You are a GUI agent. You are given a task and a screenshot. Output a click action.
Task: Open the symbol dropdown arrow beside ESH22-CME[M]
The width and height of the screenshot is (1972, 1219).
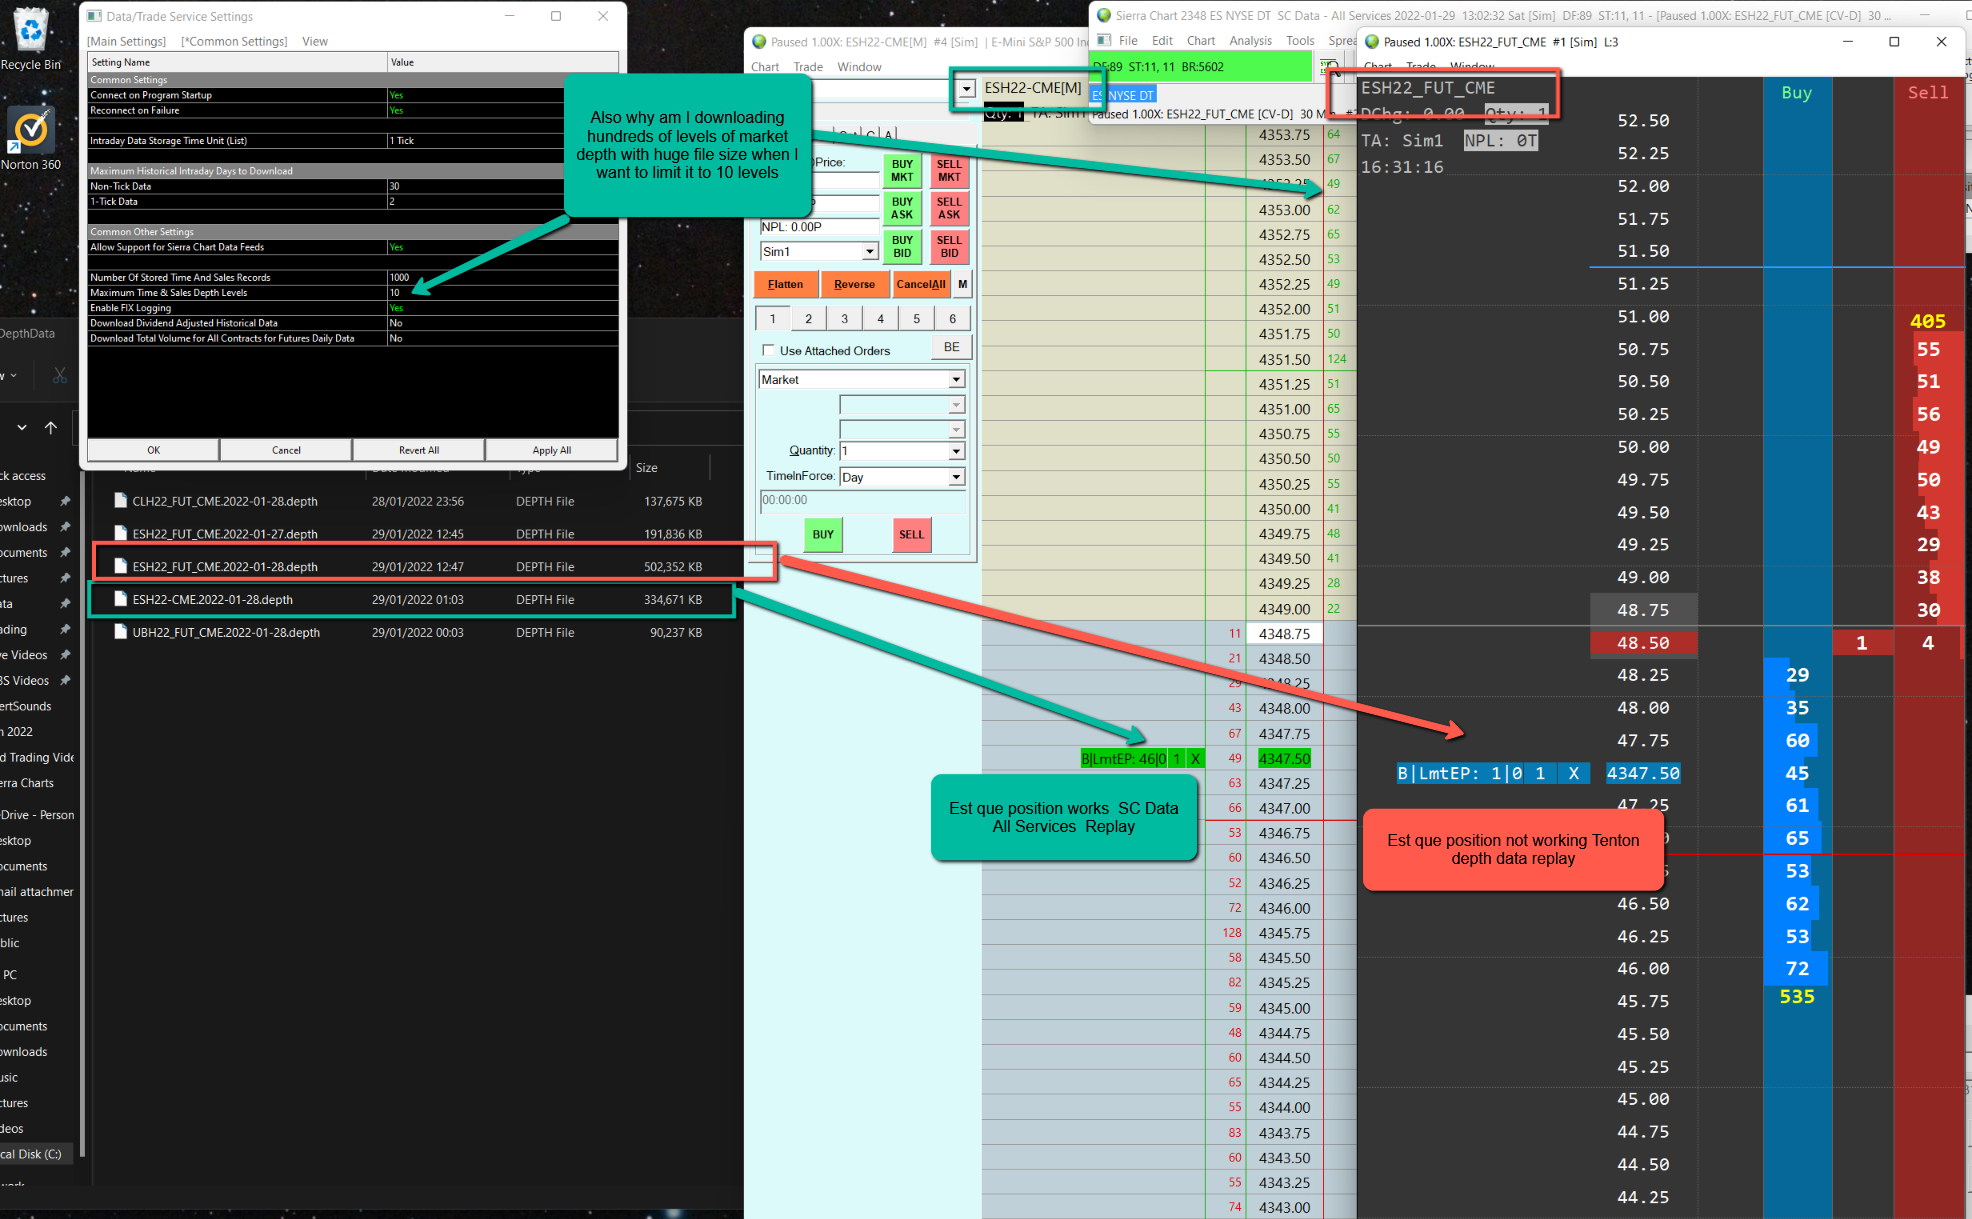click(966, 89)
